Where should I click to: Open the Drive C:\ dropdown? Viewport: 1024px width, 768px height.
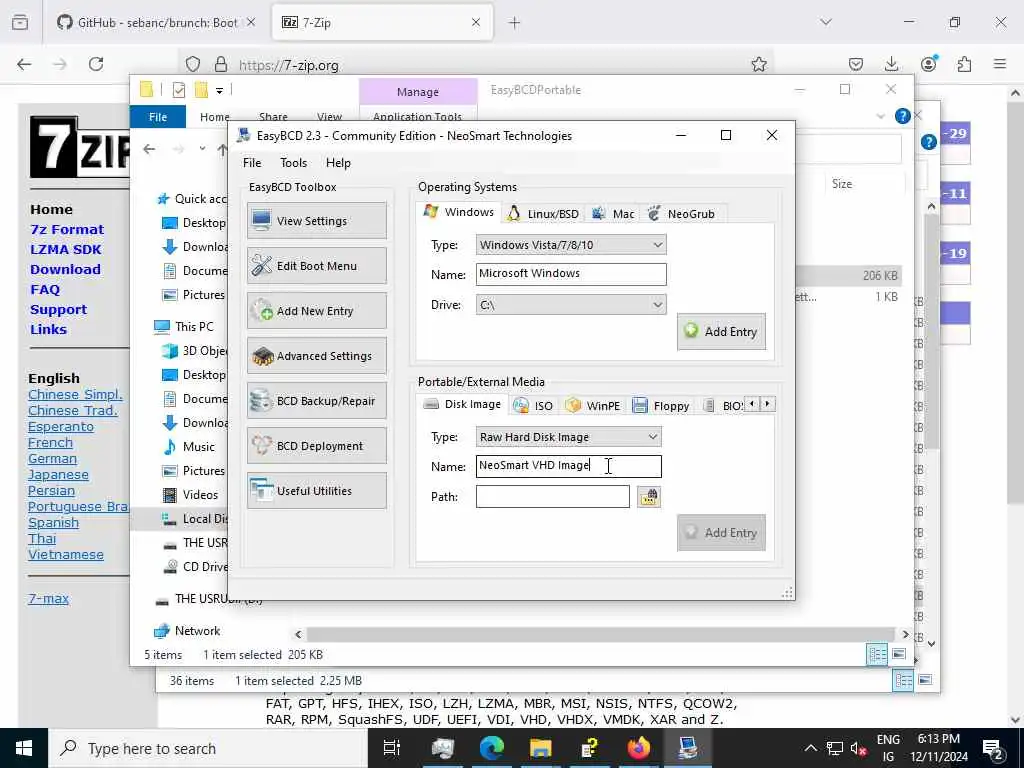click(571, 305)
